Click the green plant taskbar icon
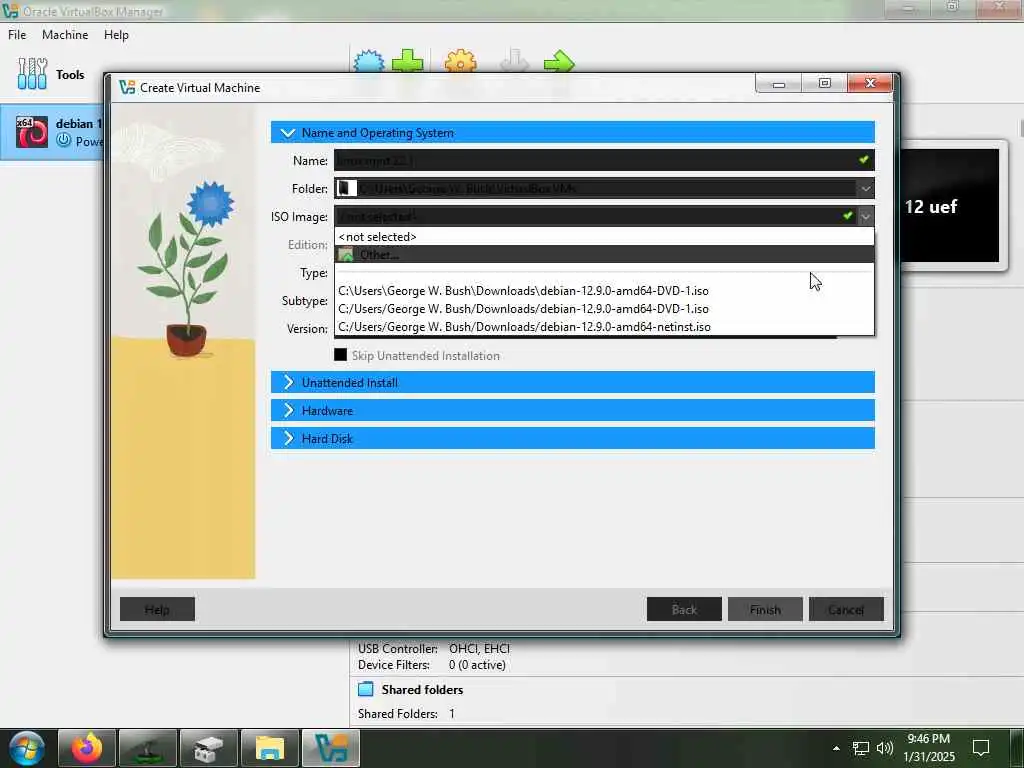The width and height of the screenshot is (1024, 768). 148,748
